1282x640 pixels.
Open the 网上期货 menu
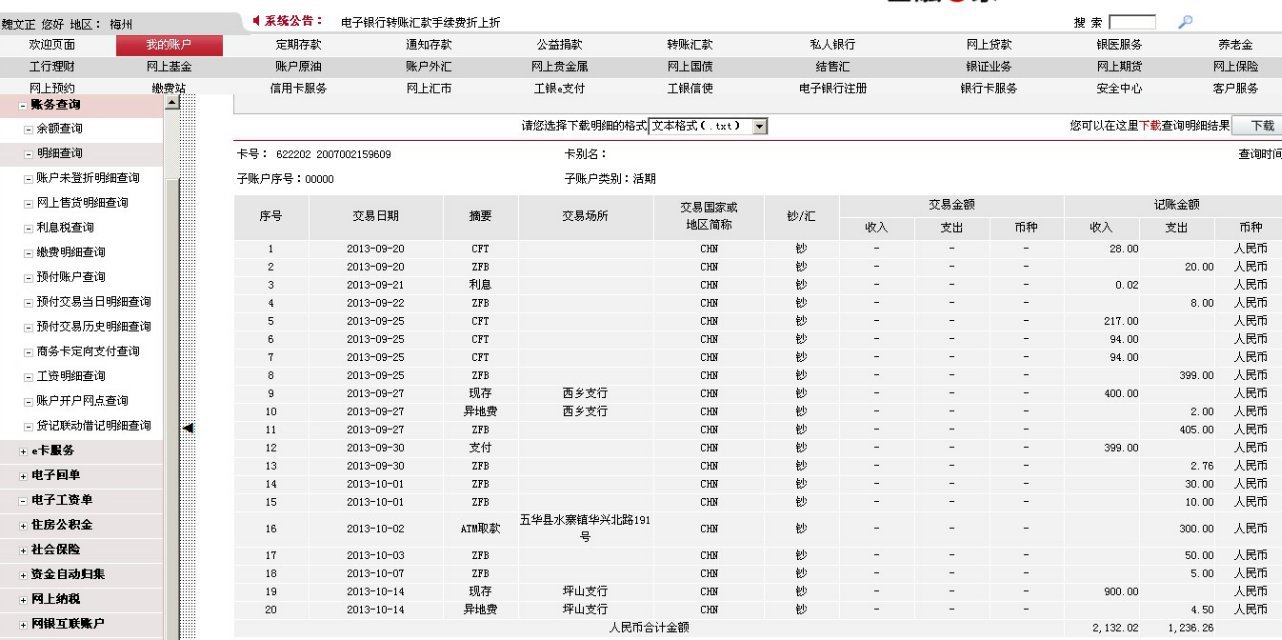1119,67
